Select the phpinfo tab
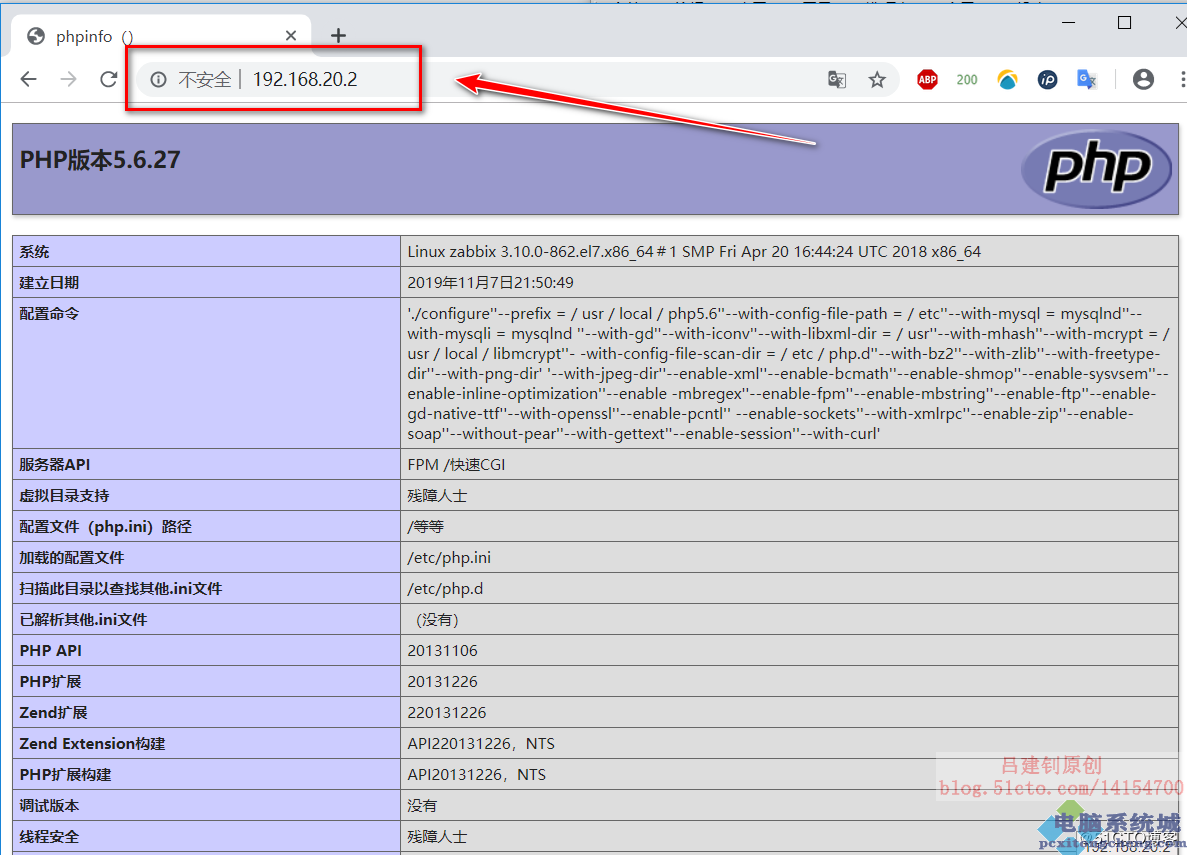This screenshot has height=855, width=1187. click(161, 36)
